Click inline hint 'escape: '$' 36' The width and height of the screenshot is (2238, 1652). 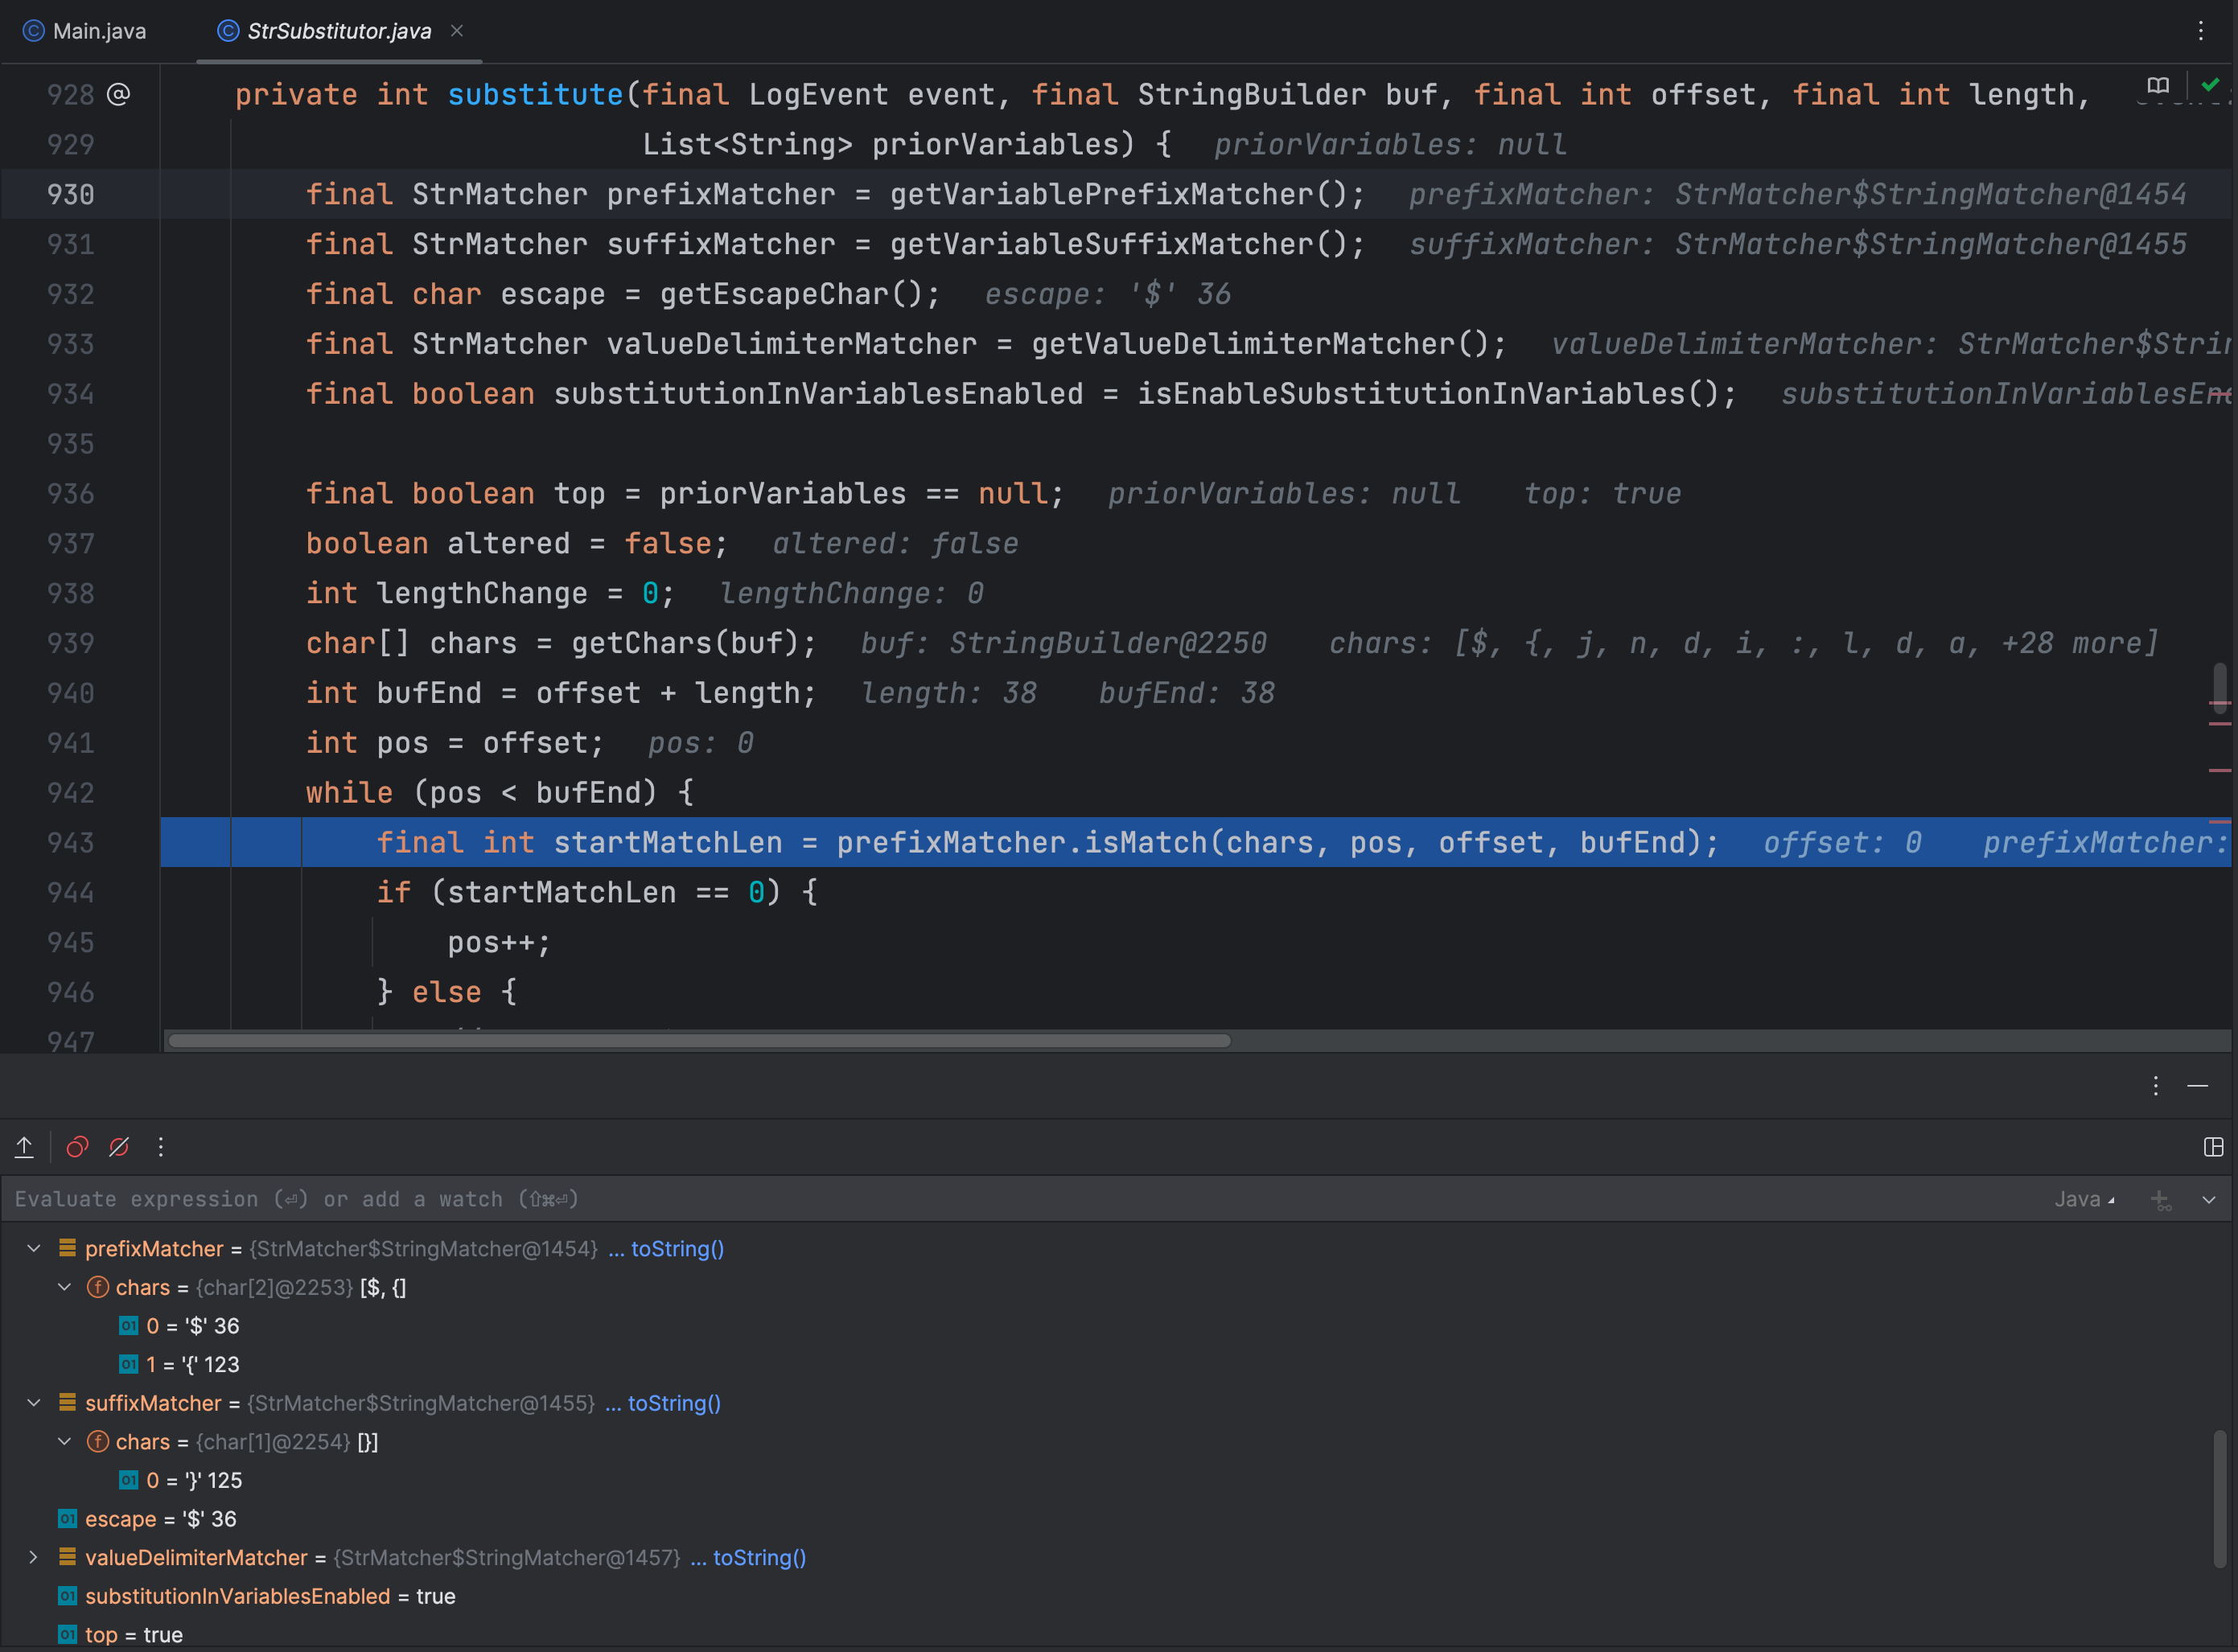[x=1108, y=294]
